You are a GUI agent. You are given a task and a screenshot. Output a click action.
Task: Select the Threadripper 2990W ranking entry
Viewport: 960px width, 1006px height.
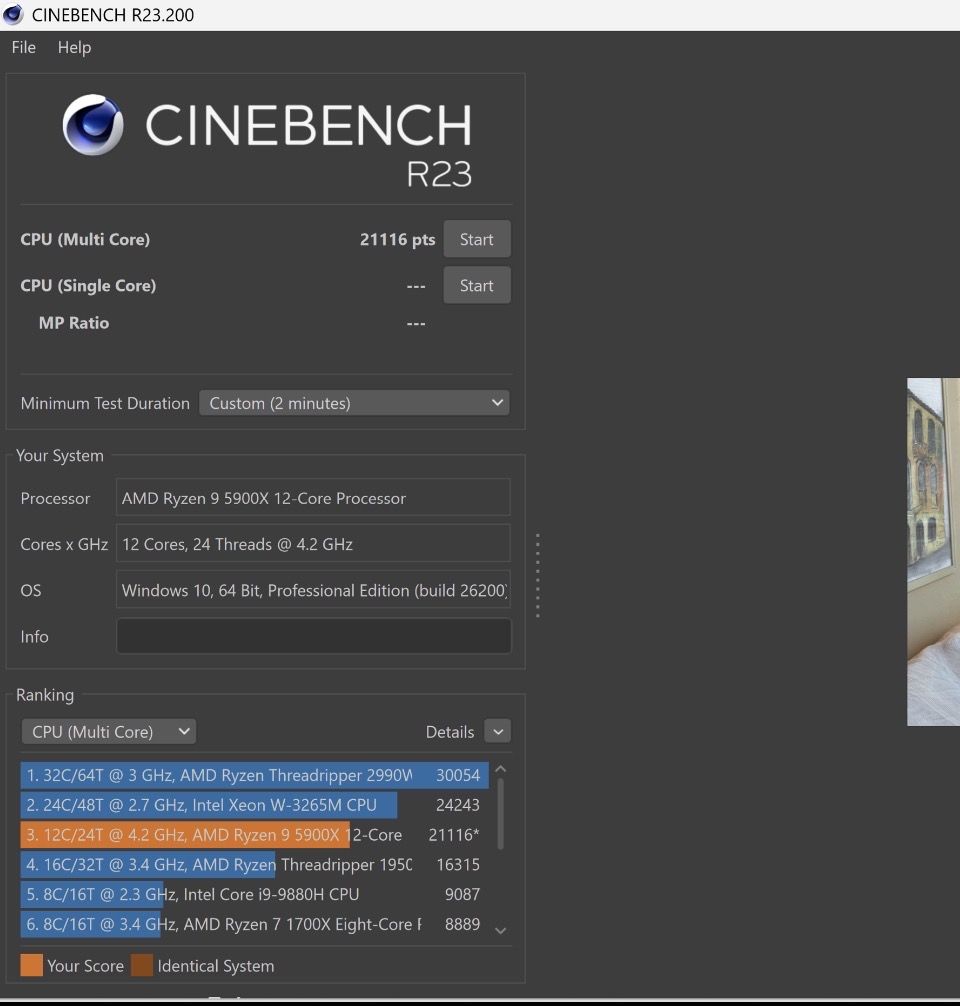[250, 775]
